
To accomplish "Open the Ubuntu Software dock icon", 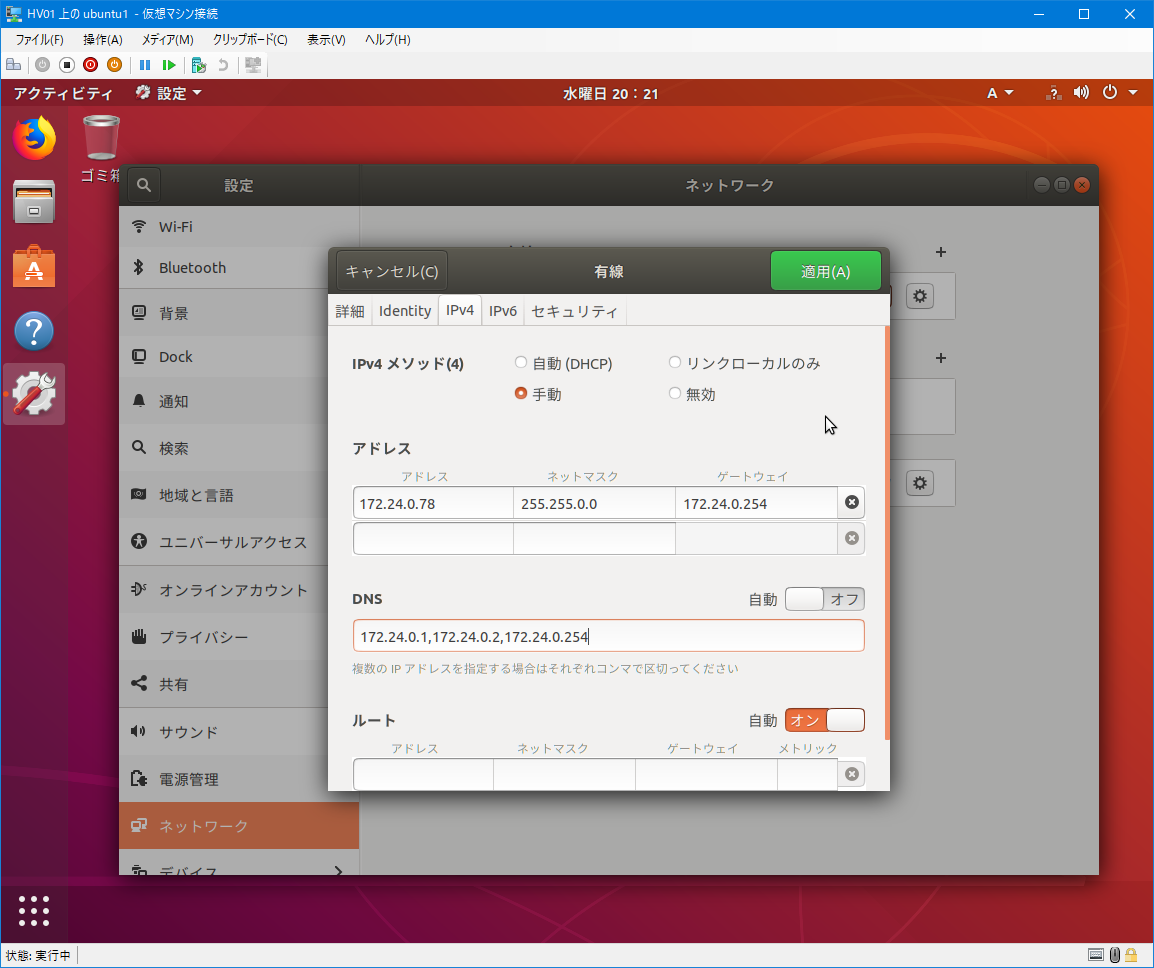I will pos(34,267).
